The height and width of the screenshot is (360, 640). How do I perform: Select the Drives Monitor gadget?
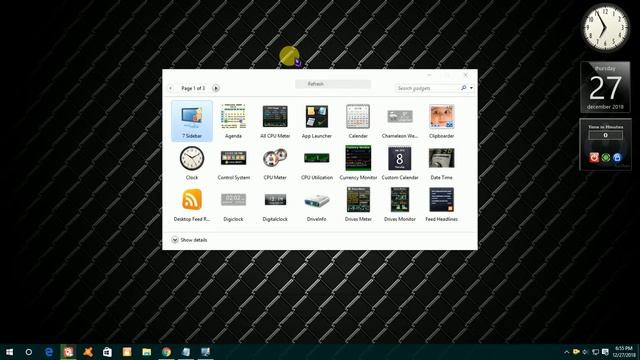(400, 204)
